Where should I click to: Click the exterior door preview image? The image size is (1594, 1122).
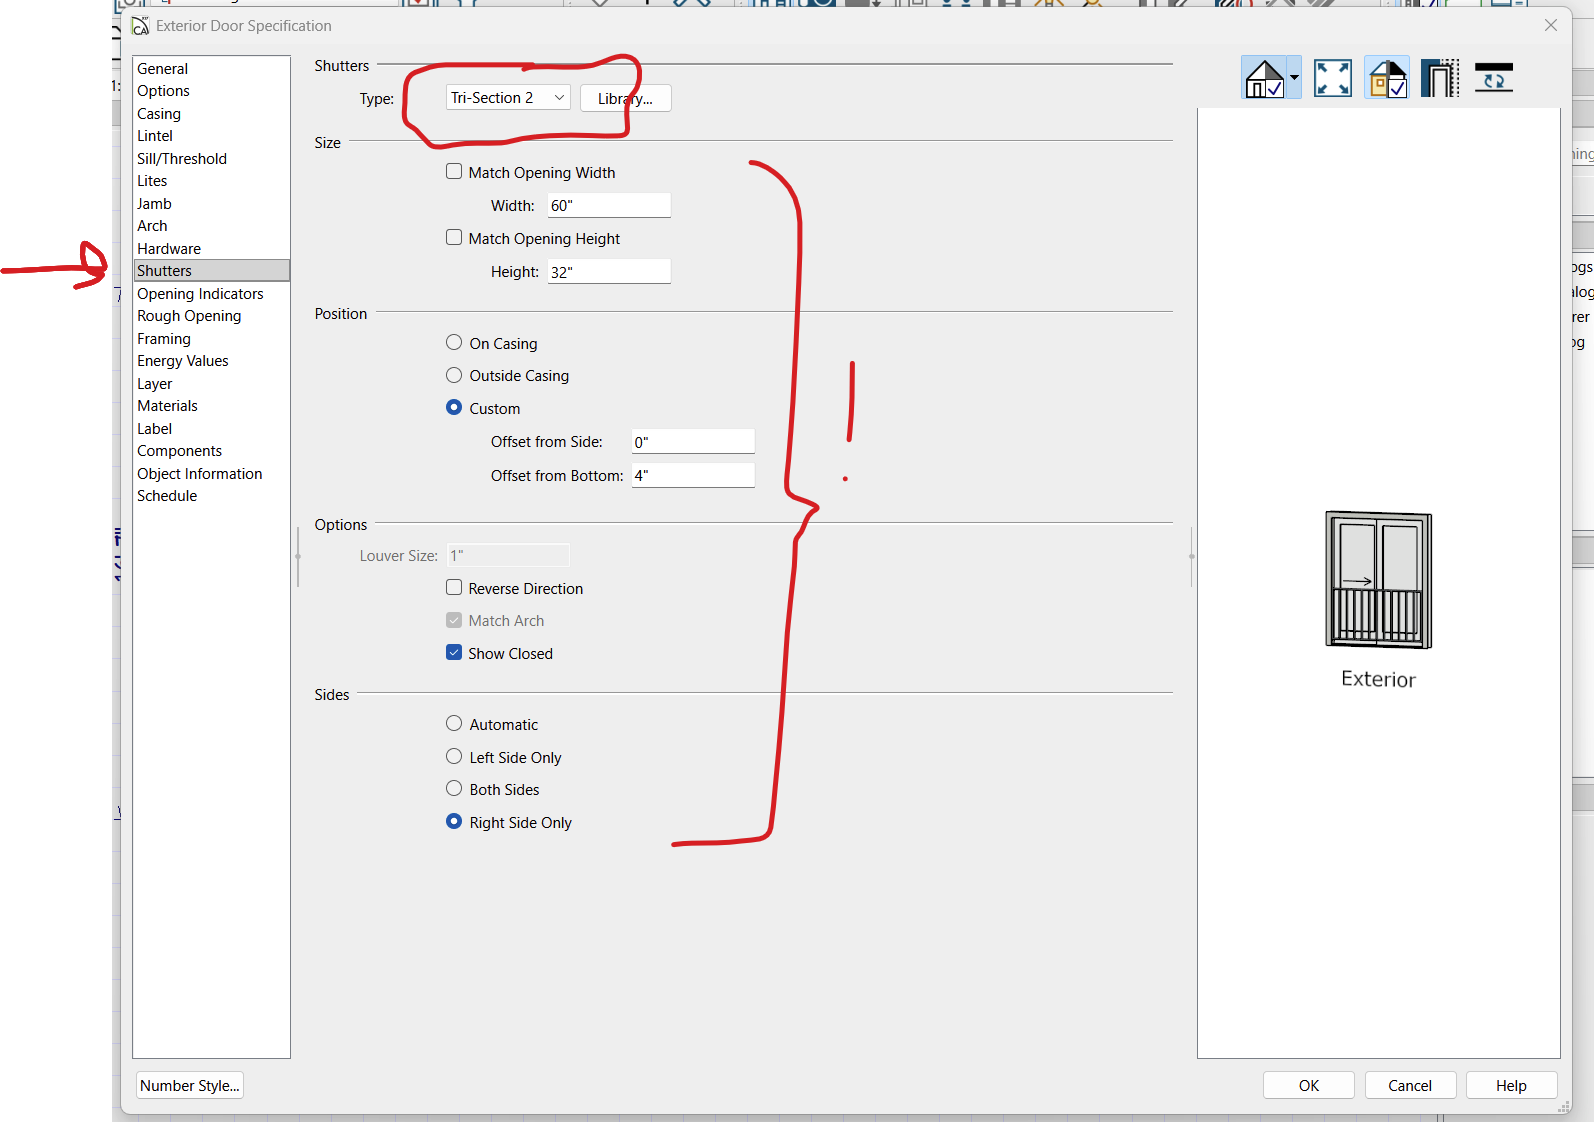[1378, 580]
